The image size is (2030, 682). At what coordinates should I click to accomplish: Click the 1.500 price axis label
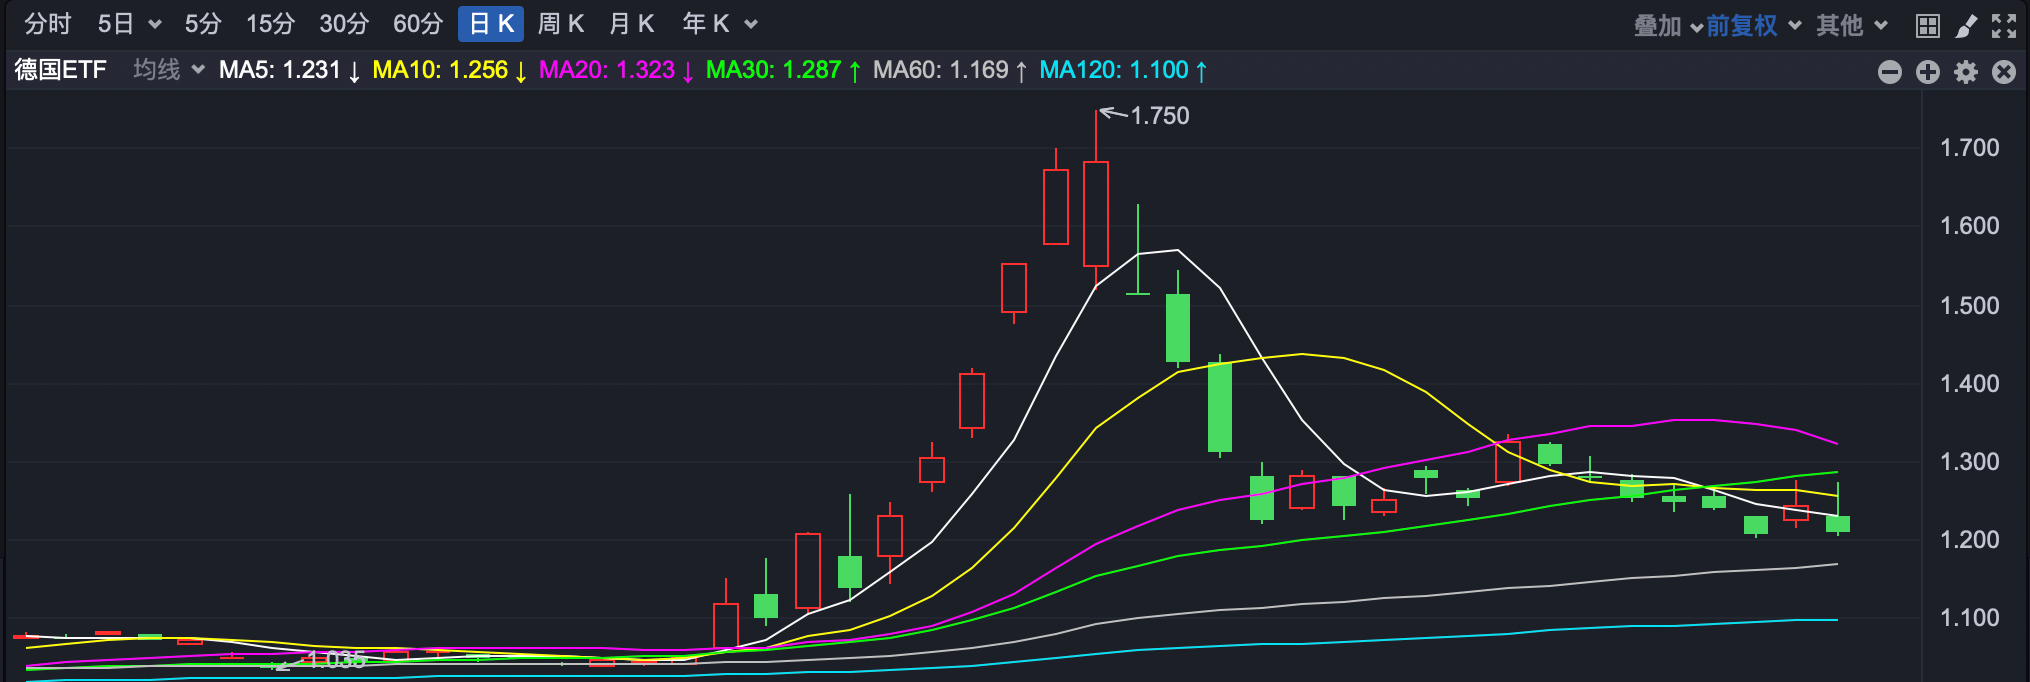1970,306
